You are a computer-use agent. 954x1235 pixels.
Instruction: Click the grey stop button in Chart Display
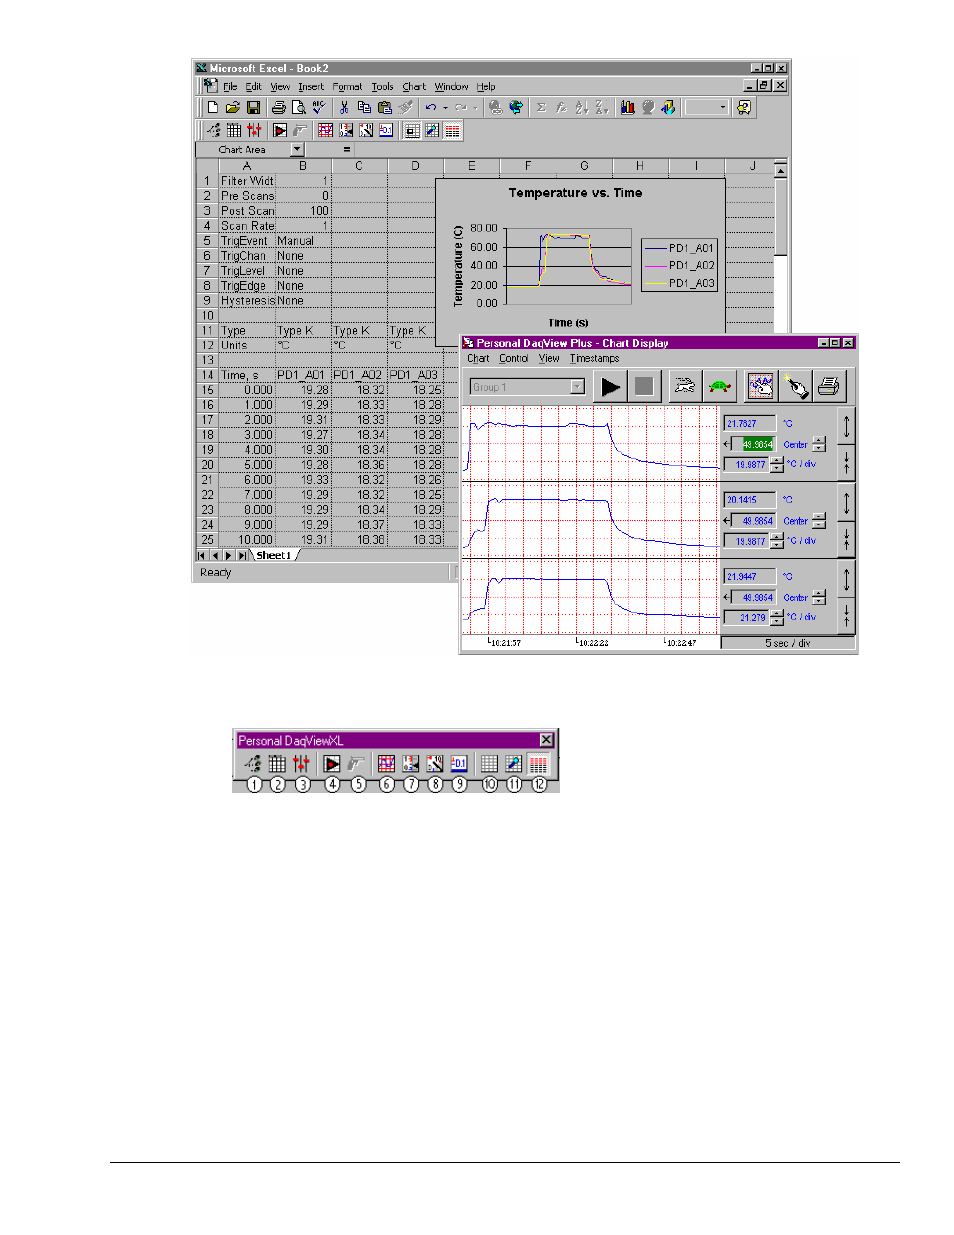644,386
